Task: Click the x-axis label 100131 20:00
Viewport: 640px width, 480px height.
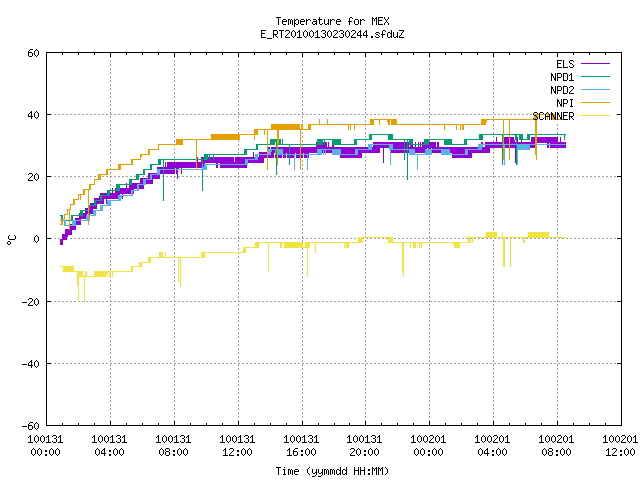Action: click(x=364, y=446)
